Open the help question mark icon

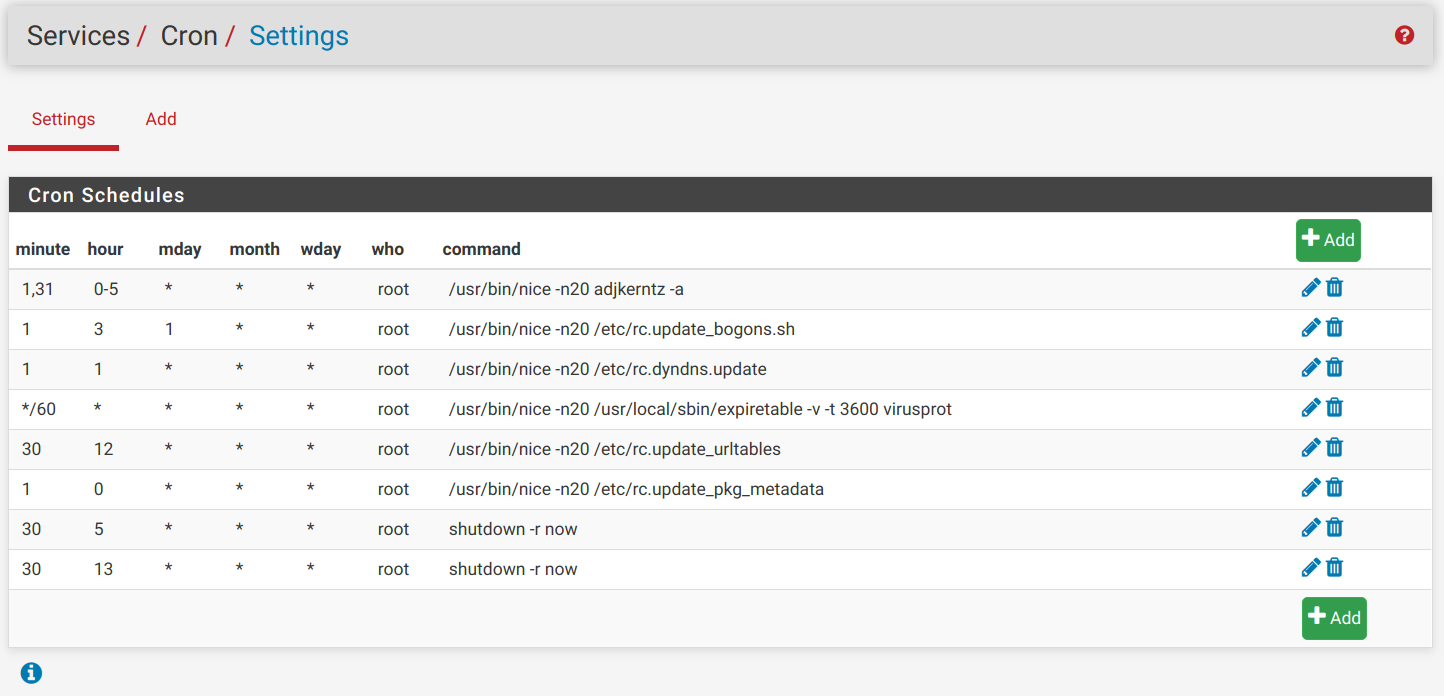click(x=1404, y=36)
